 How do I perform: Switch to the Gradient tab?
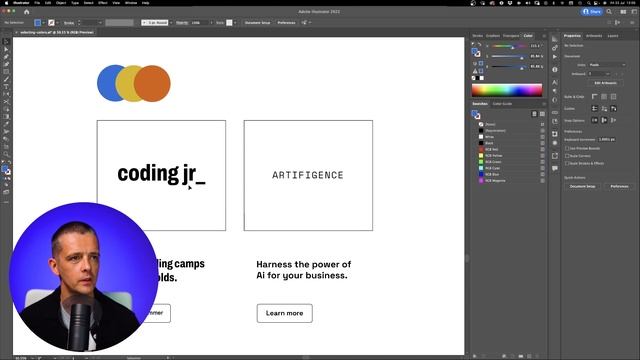pos(493,36)
